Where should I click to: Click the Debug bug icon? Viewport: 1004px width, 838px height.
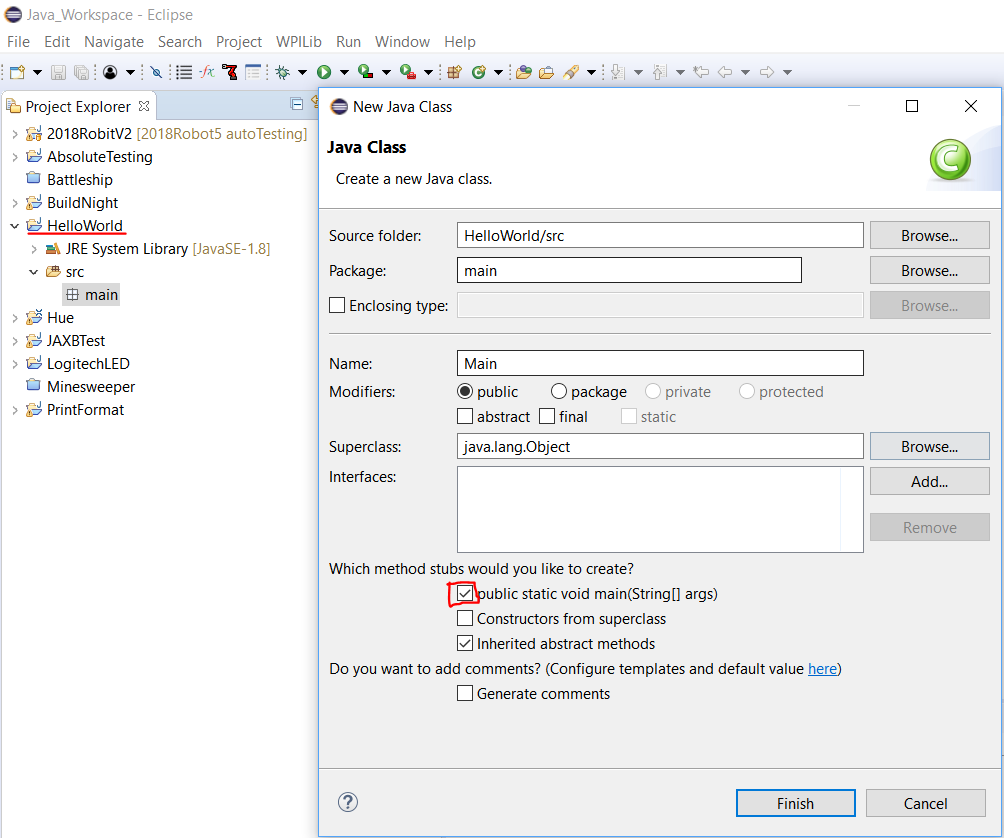tap(282, 72)
